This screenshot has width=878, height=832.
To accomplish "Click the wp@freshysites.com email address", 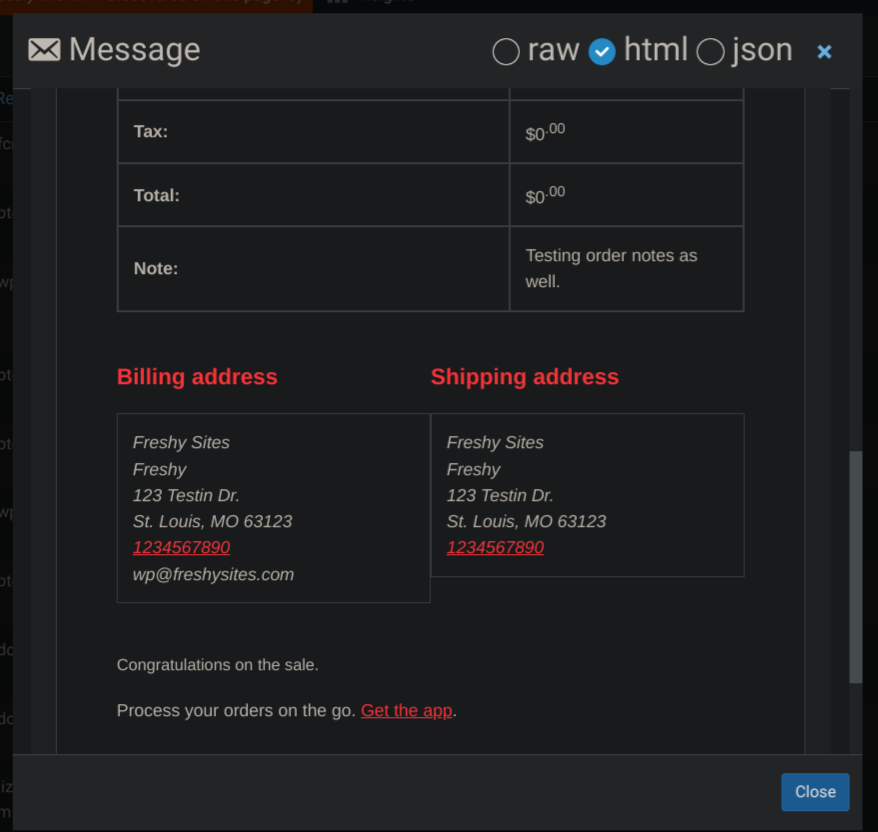I will tap(213, 574).
